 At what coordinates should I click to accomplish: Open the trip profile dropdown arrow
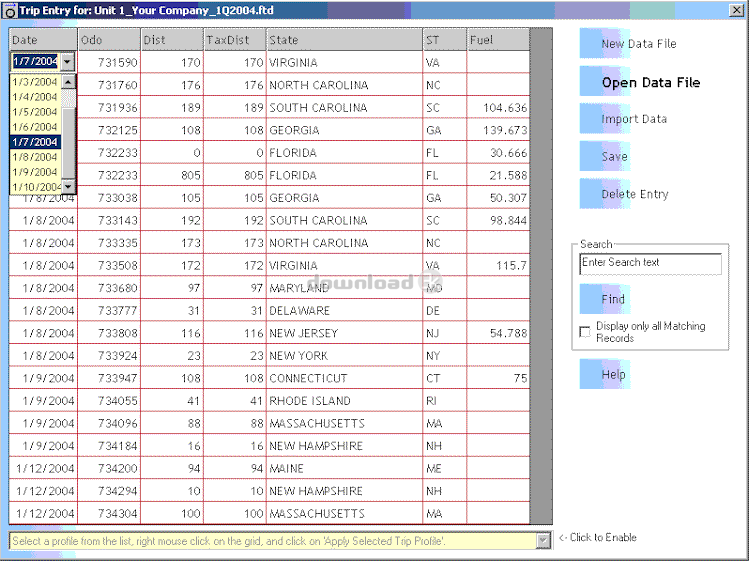click(543, 541)
